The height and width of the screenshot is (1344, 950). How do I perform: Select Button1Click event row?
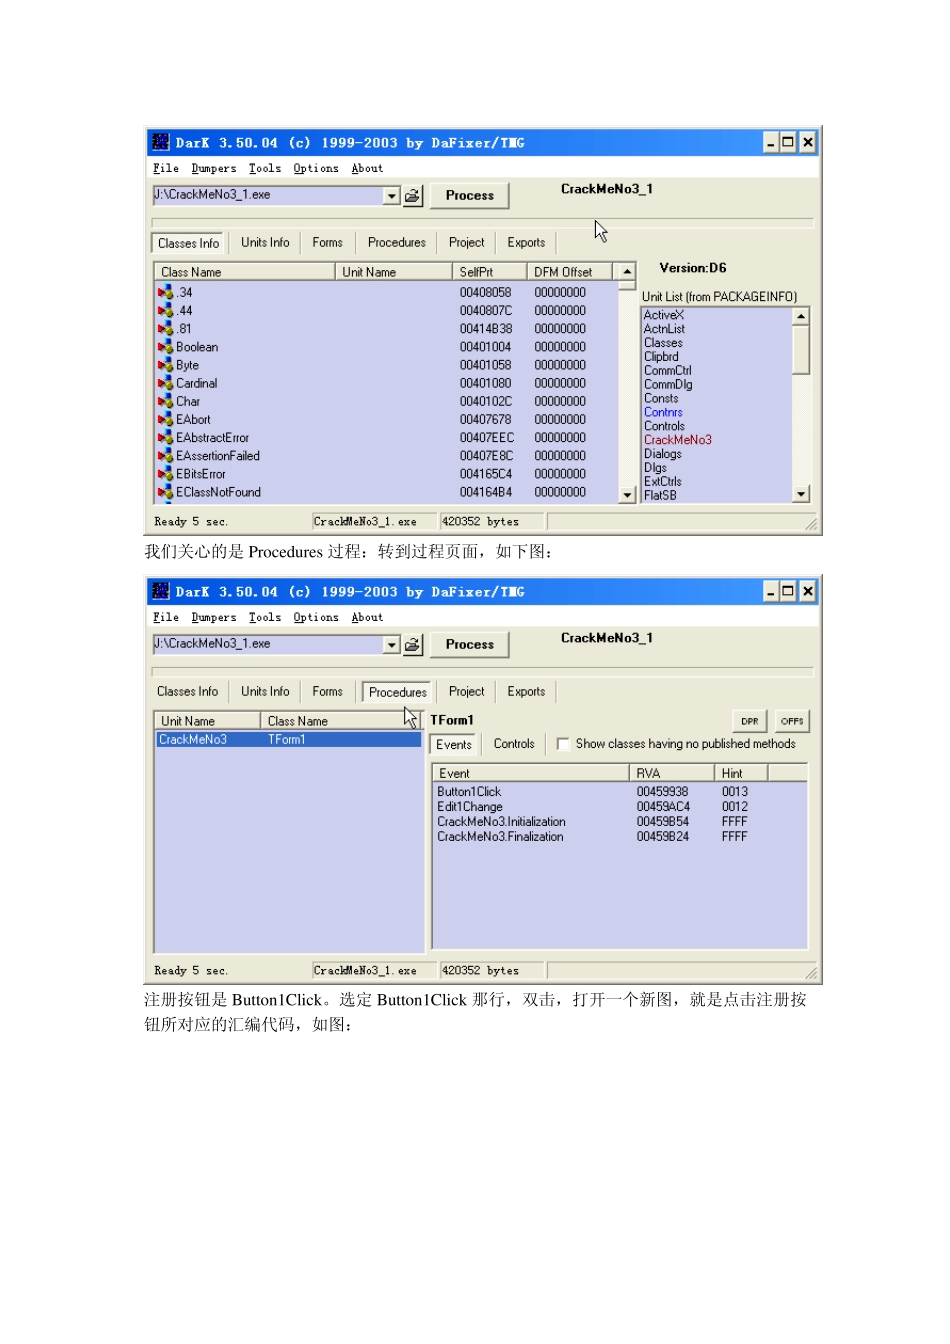[x=619, y=792]
